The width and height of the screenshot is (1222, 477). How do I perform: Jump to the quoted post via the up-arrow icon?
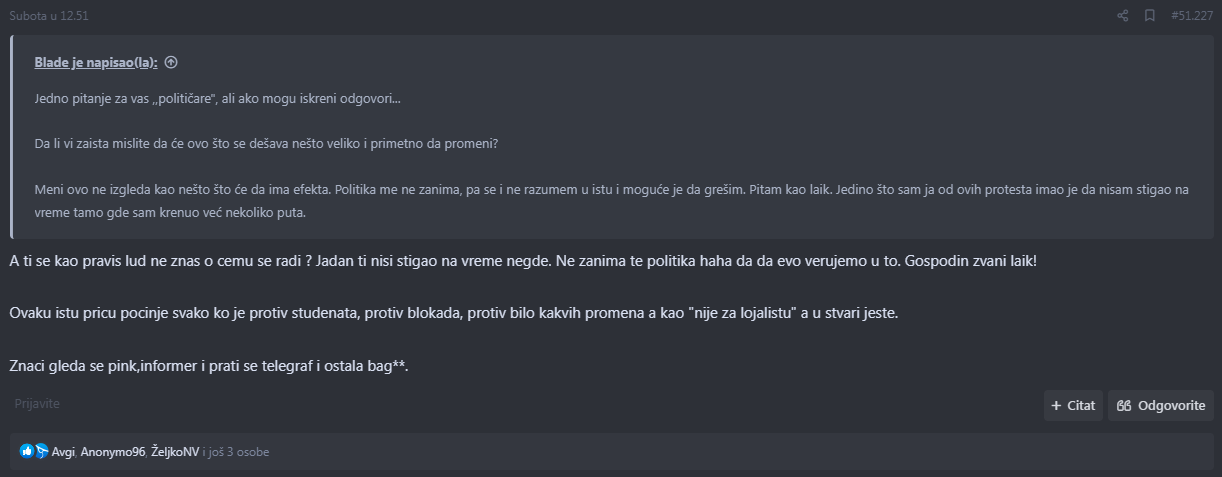tap(171, 62)
